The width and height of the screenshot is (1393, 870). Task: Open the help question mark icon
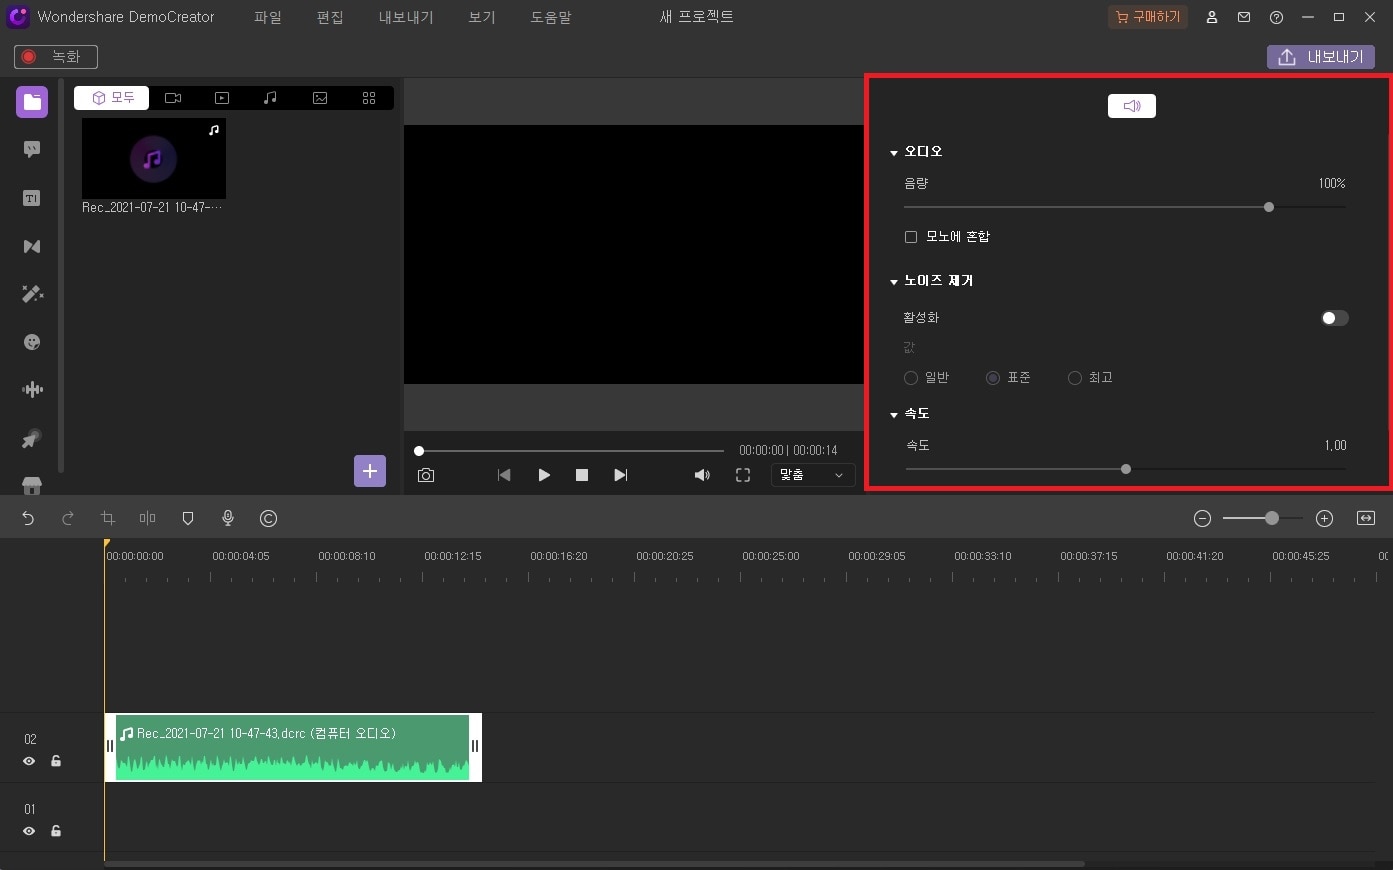(x=1276, y=17)
